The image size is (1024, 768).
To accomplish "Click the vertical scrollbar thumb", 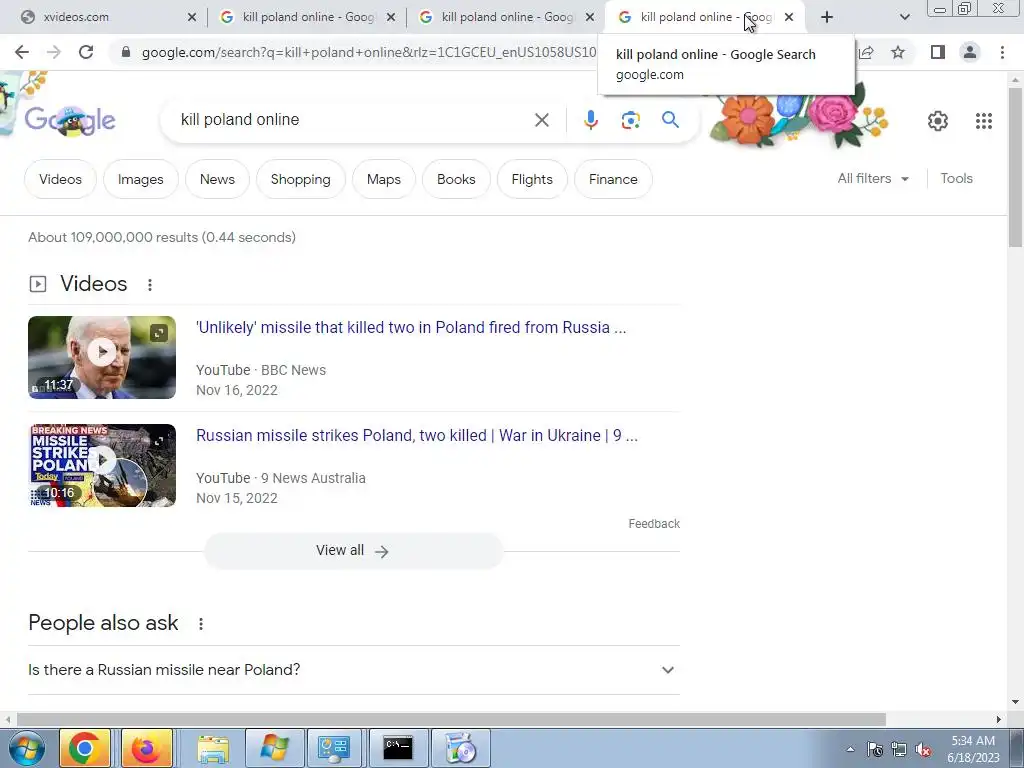I will coord(1015,167).
